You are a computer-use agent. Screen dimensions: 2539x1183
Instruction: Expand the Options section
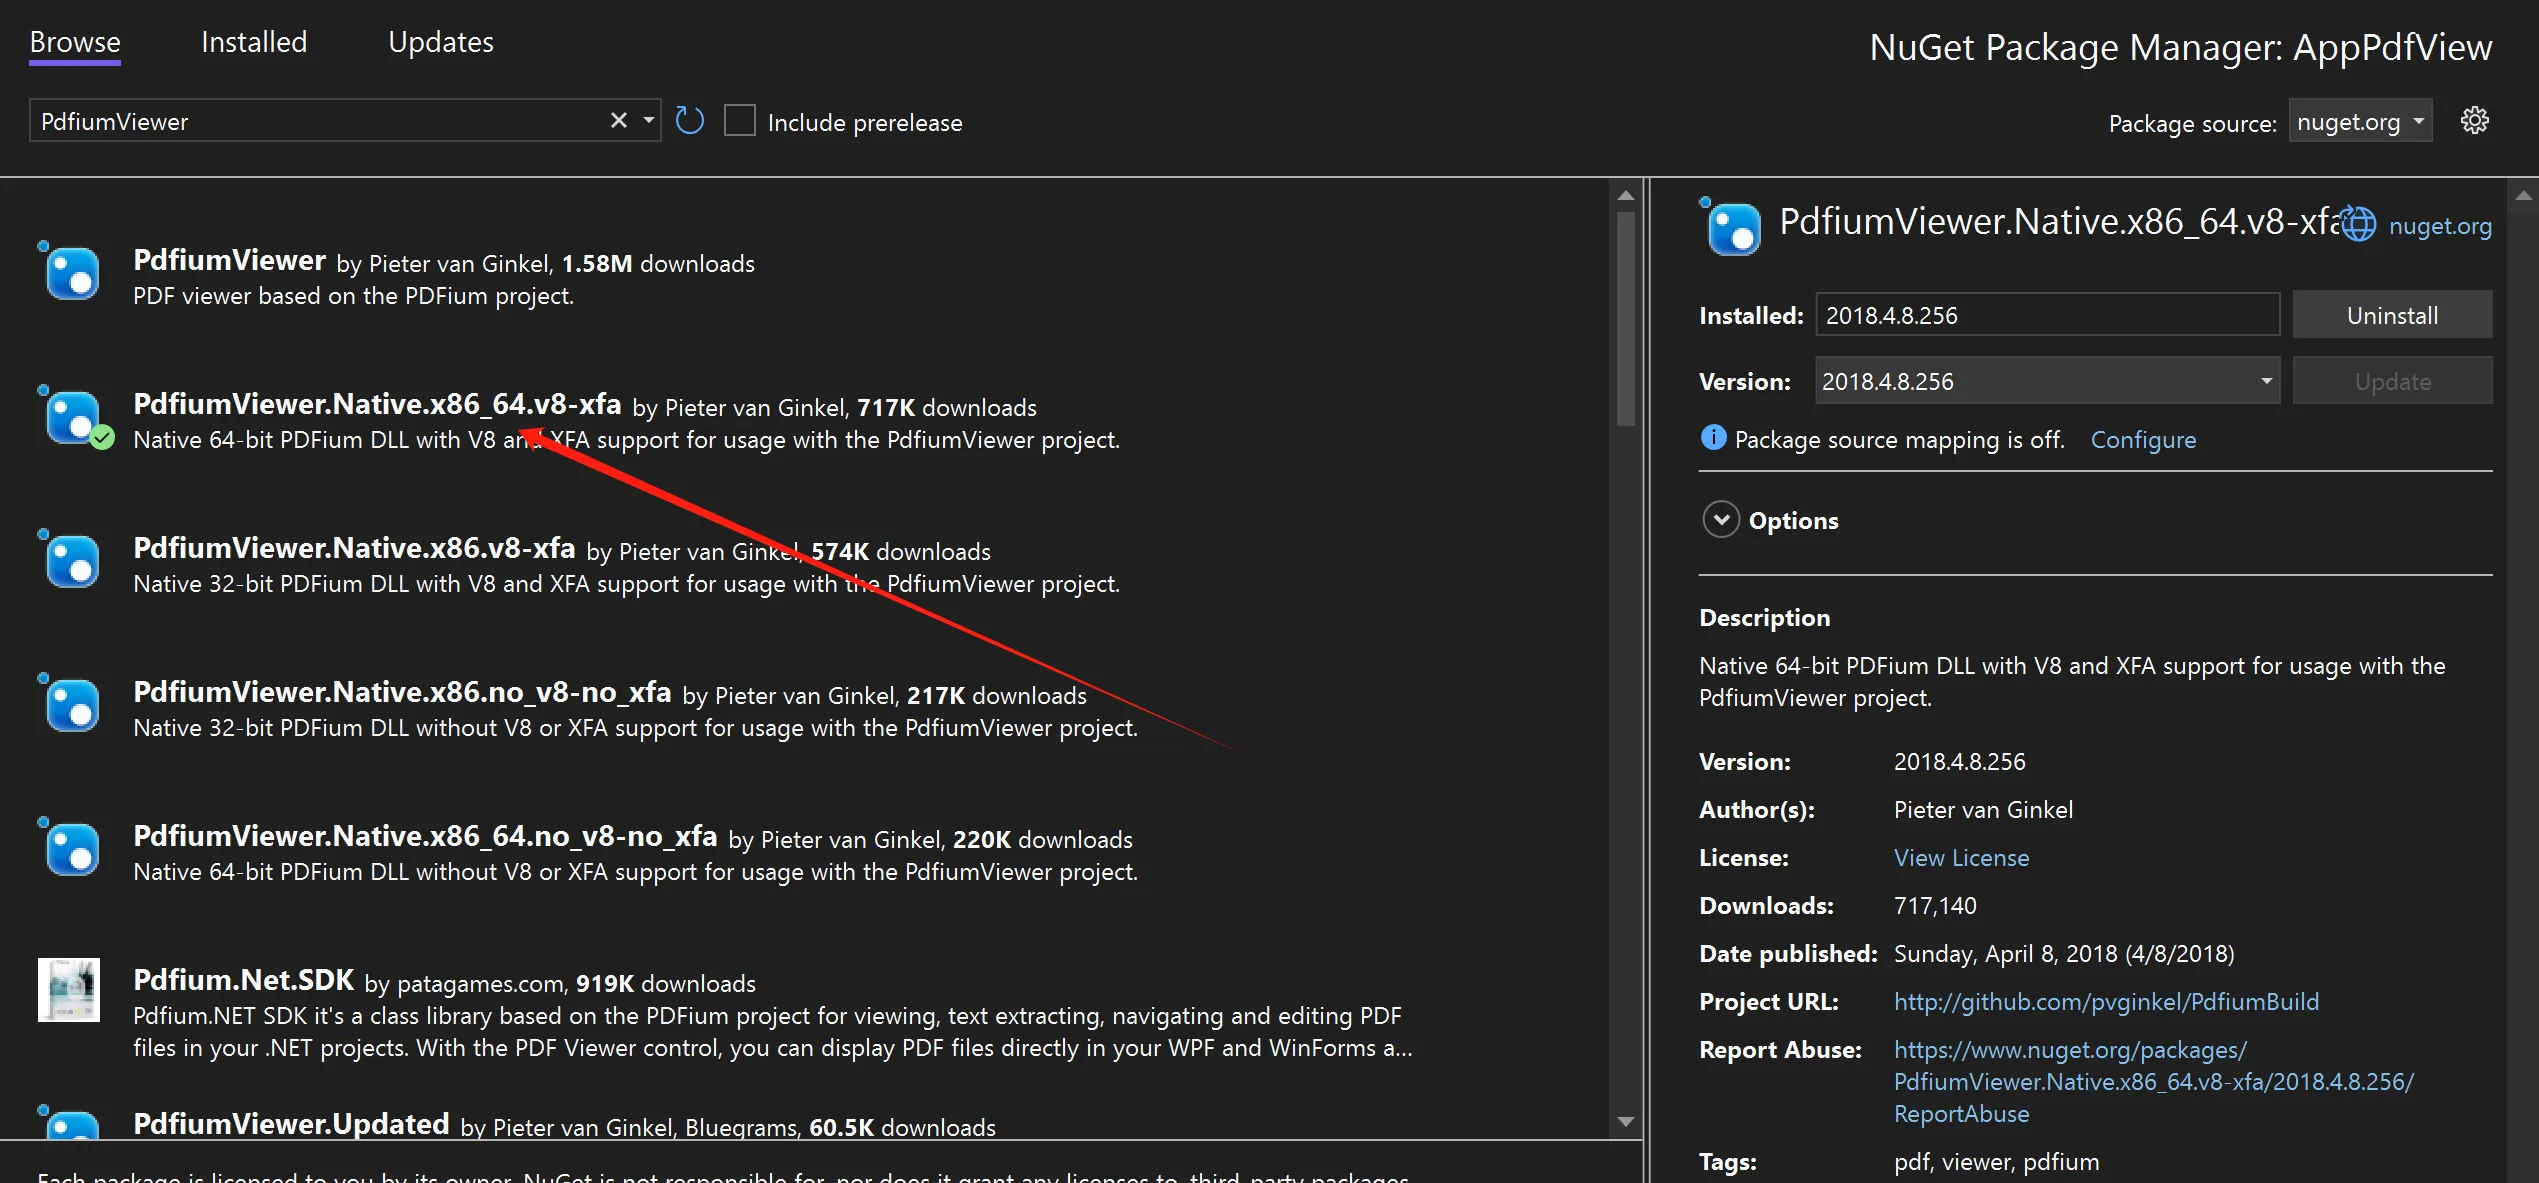1721,520
